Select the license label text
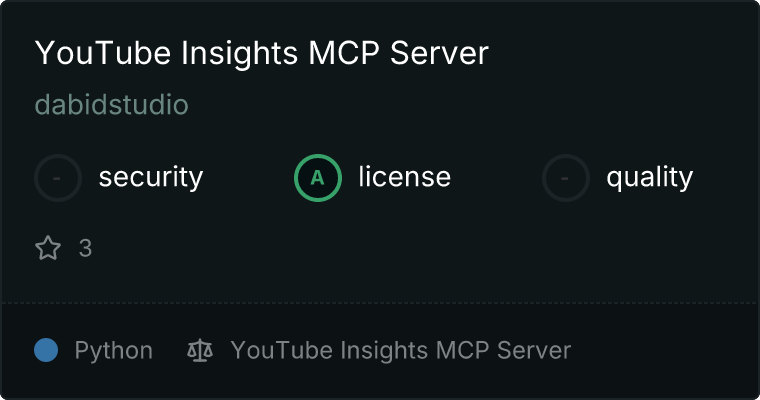The width and height of the screenshot is (760, 400). [405, 176]
